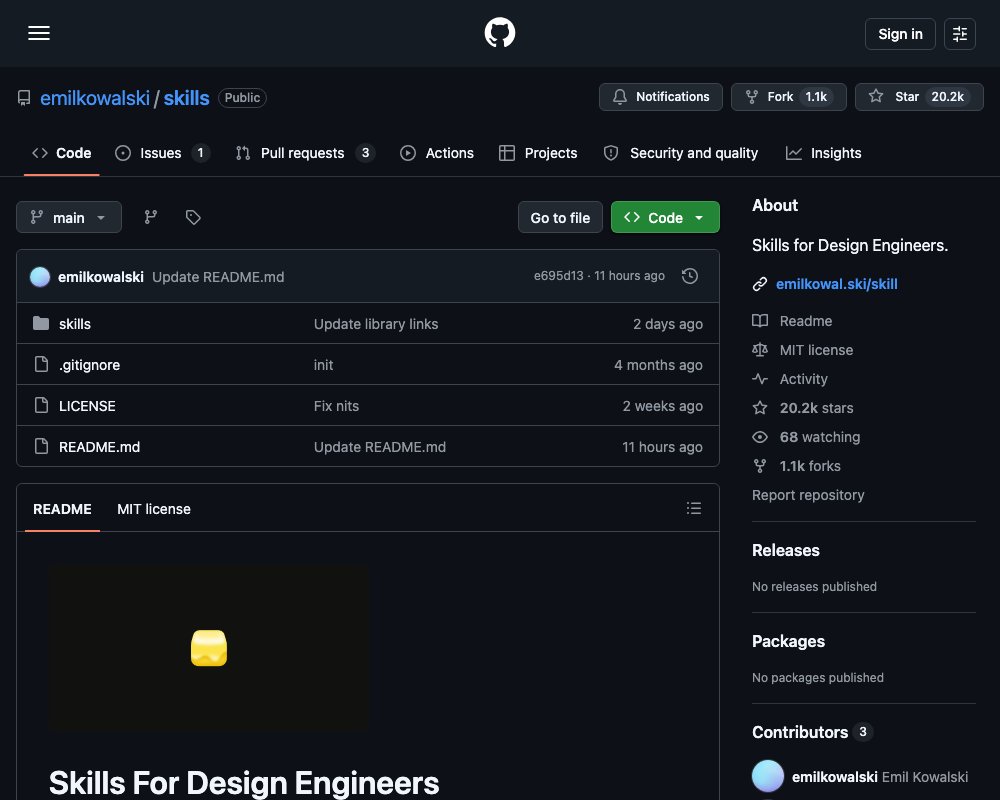Open commit hash e695d13
The image size is (1000, 800).
pyautogui.click(x=558, y=276)
